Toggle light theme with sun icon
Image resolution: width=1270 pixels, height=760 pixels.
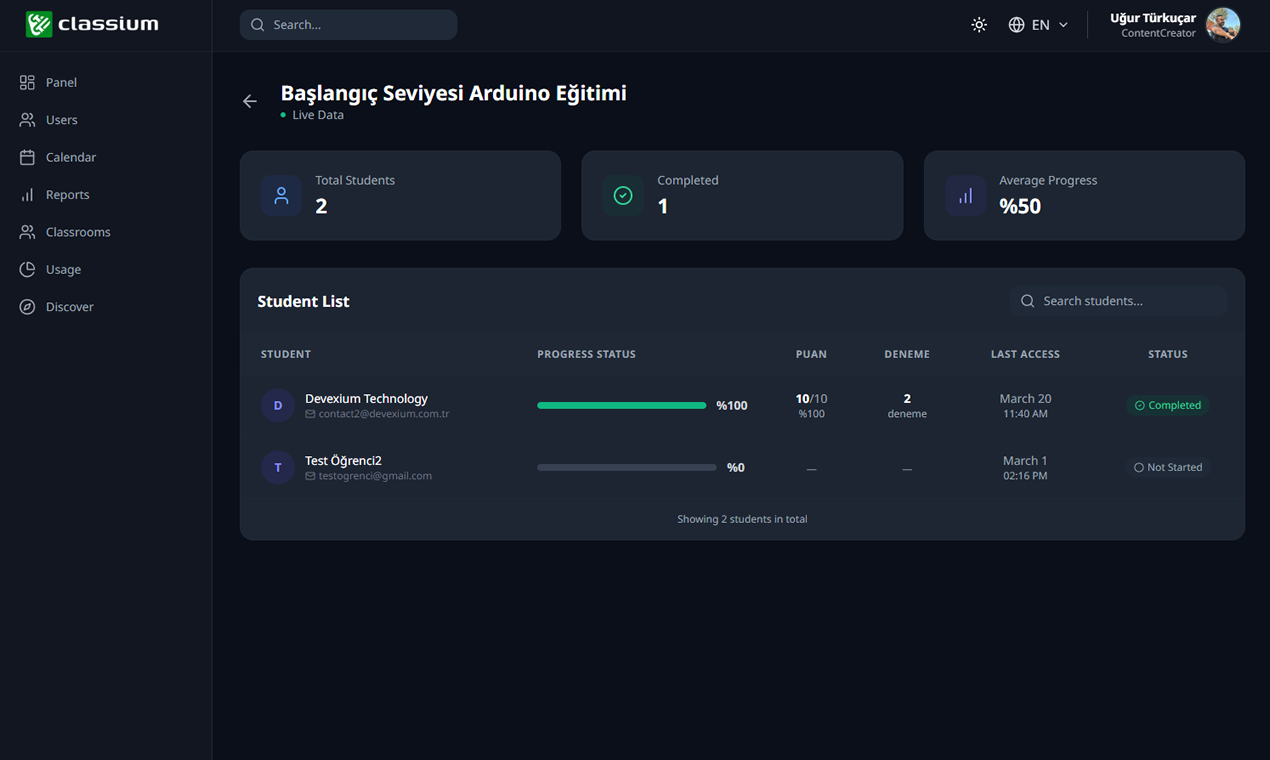[x=979, y=25]
